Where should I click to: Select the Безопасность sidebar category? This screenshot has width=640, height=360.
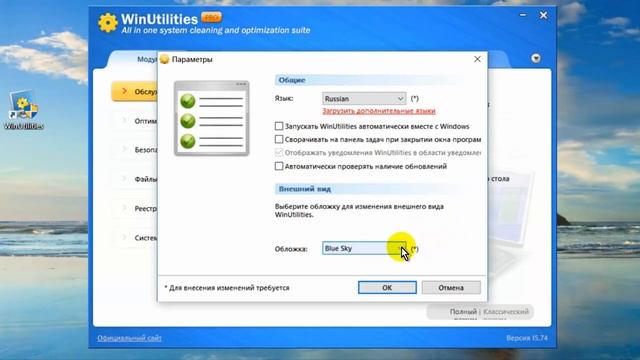[135, 150]
